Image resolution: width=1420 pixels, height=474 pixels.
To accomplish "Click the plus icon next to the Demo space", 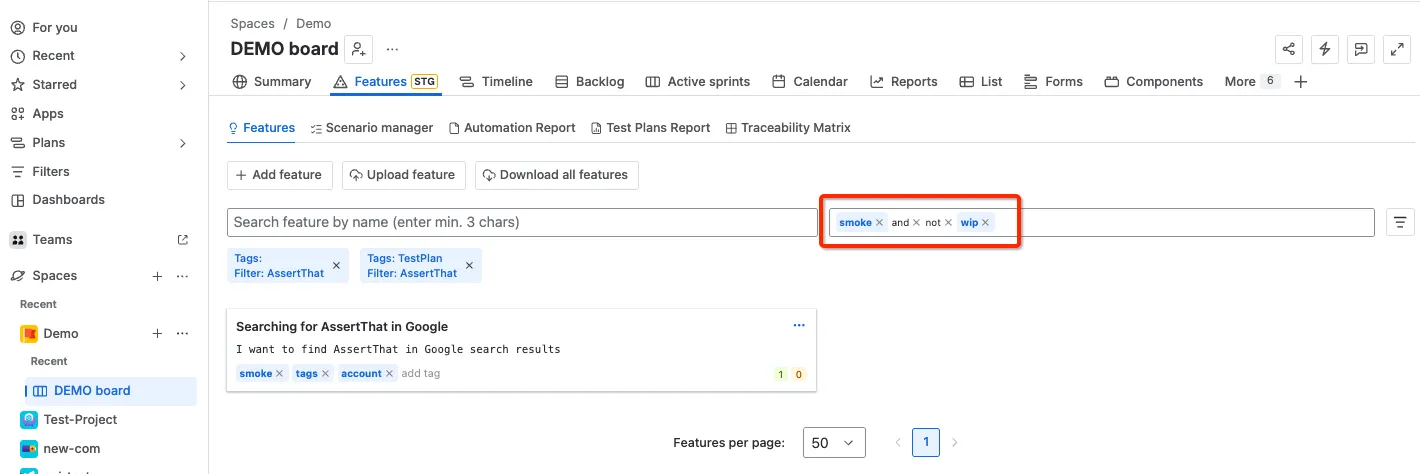I will 157,334.
